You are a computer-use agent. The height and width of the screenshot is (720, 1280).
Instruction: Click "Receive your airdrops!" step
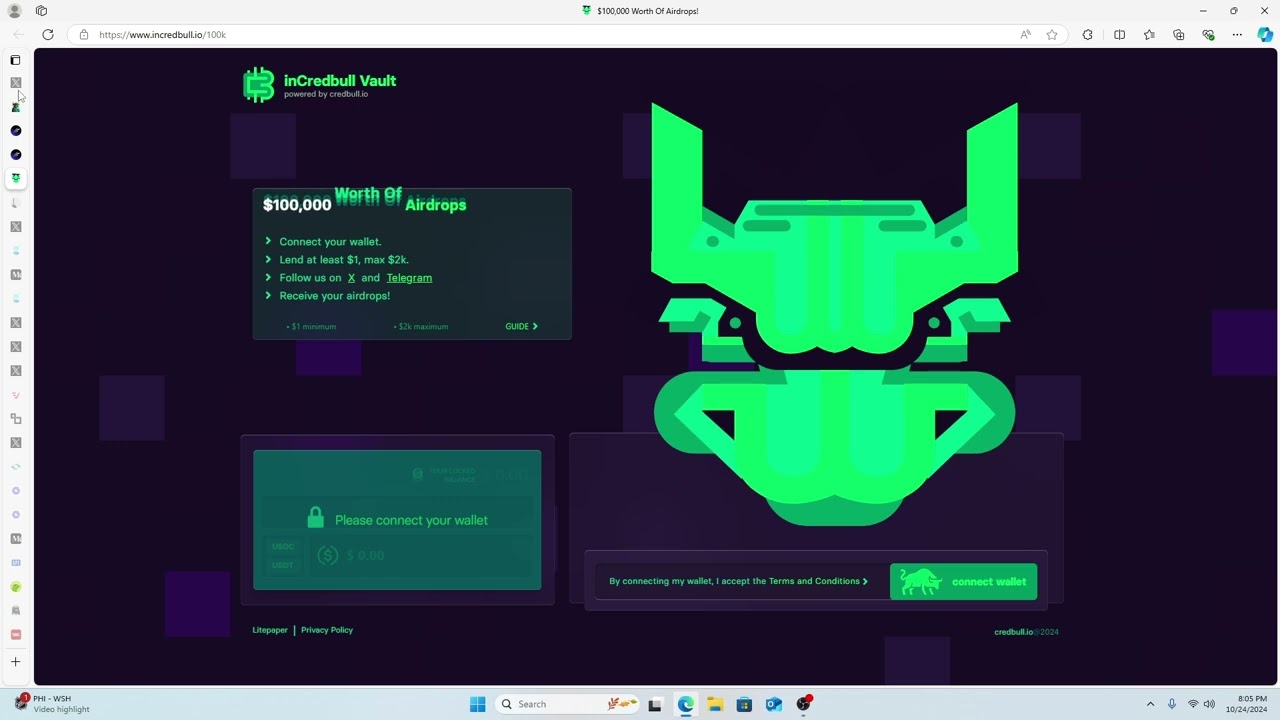(x=335, y=296)
